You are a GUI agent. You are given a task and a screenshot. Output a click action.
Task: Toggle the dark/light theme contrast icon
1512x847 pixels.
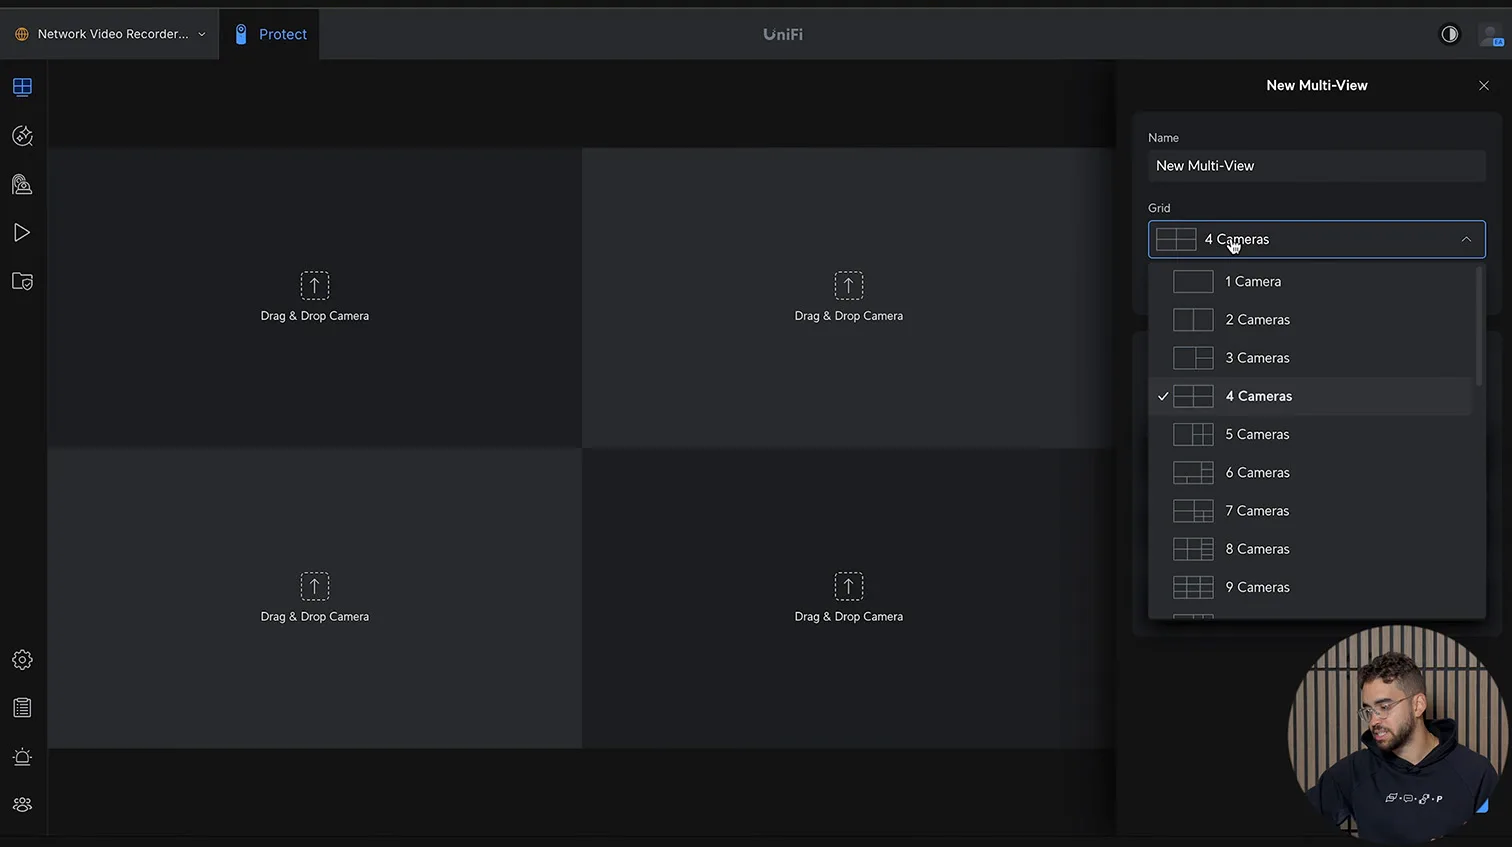tap(1449, 34)
